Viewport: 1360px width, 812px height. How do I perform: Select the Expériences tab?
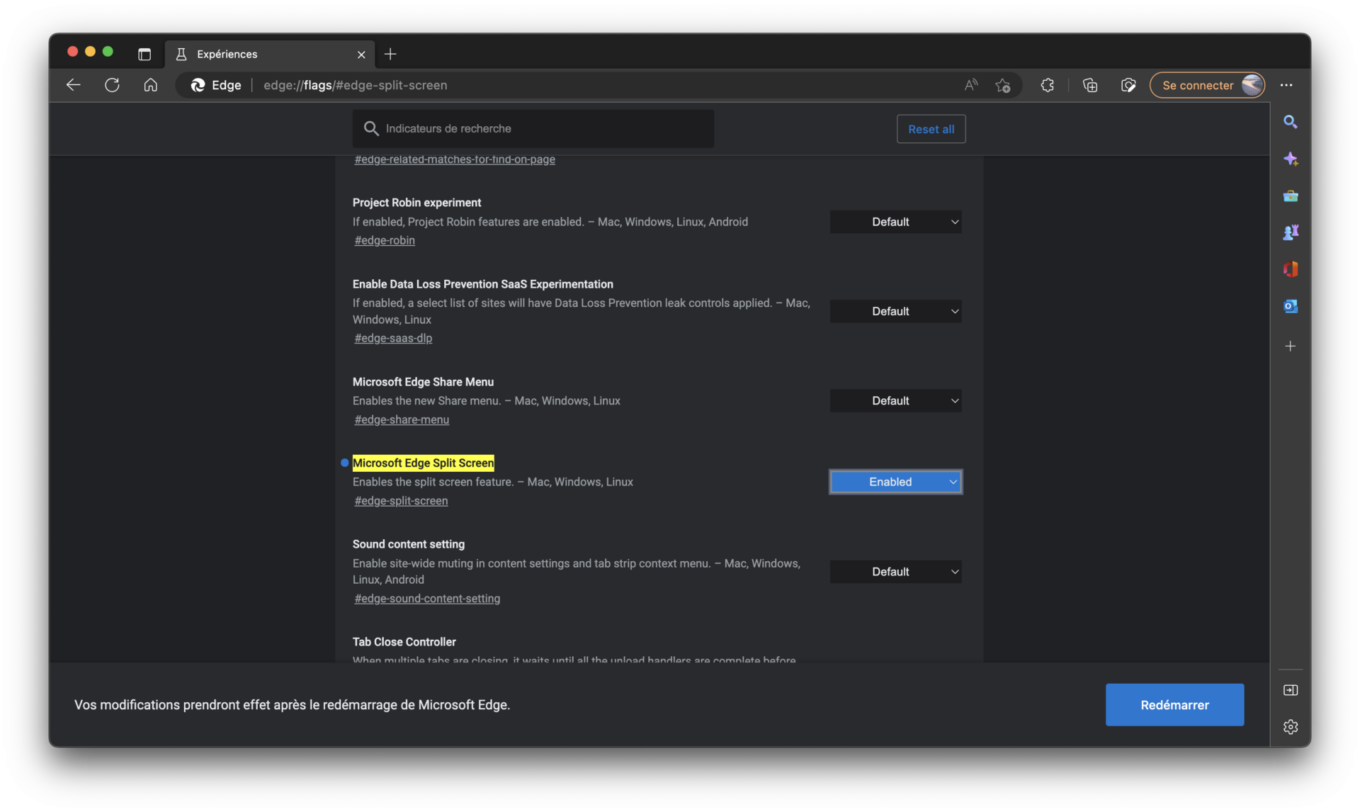click(x=268, y=54)
